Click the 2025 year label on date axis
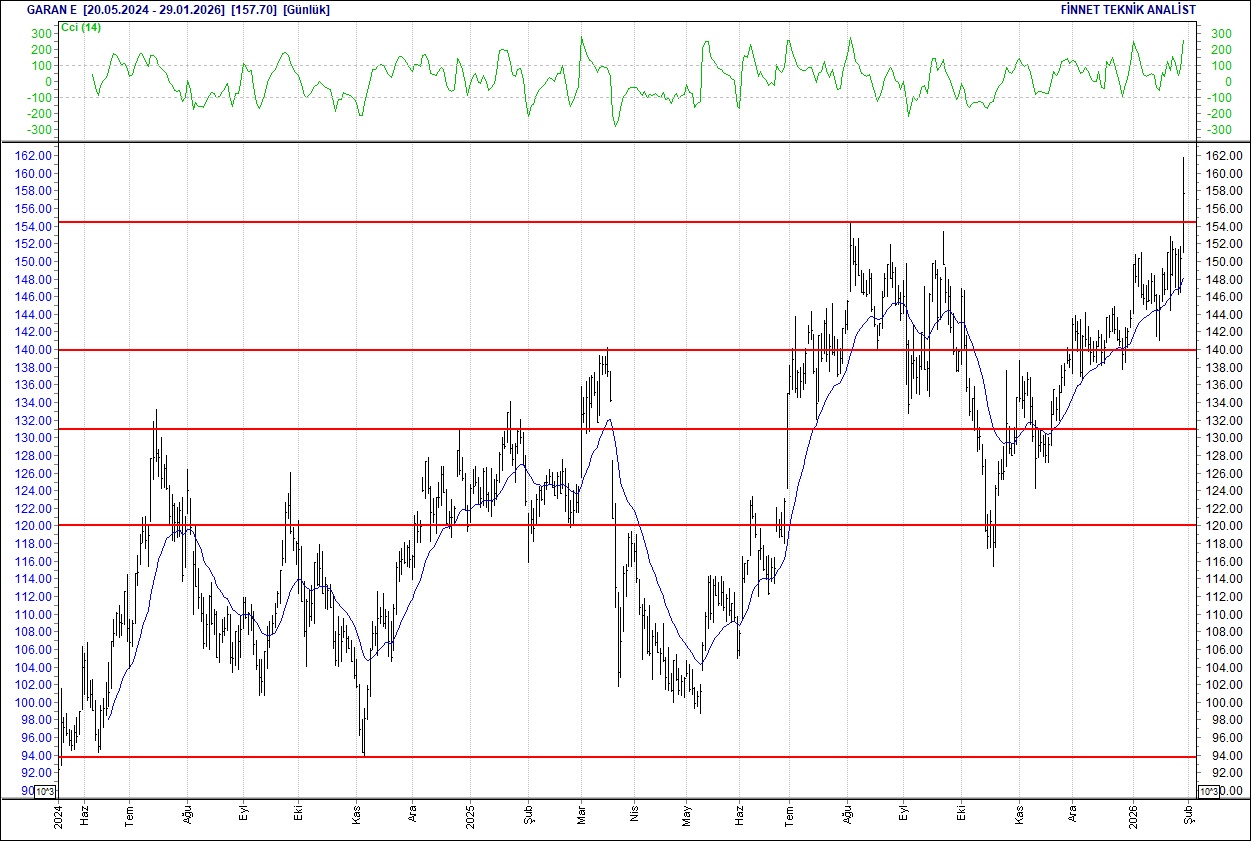Screen dimensions: 1251x841 point(470,815)
